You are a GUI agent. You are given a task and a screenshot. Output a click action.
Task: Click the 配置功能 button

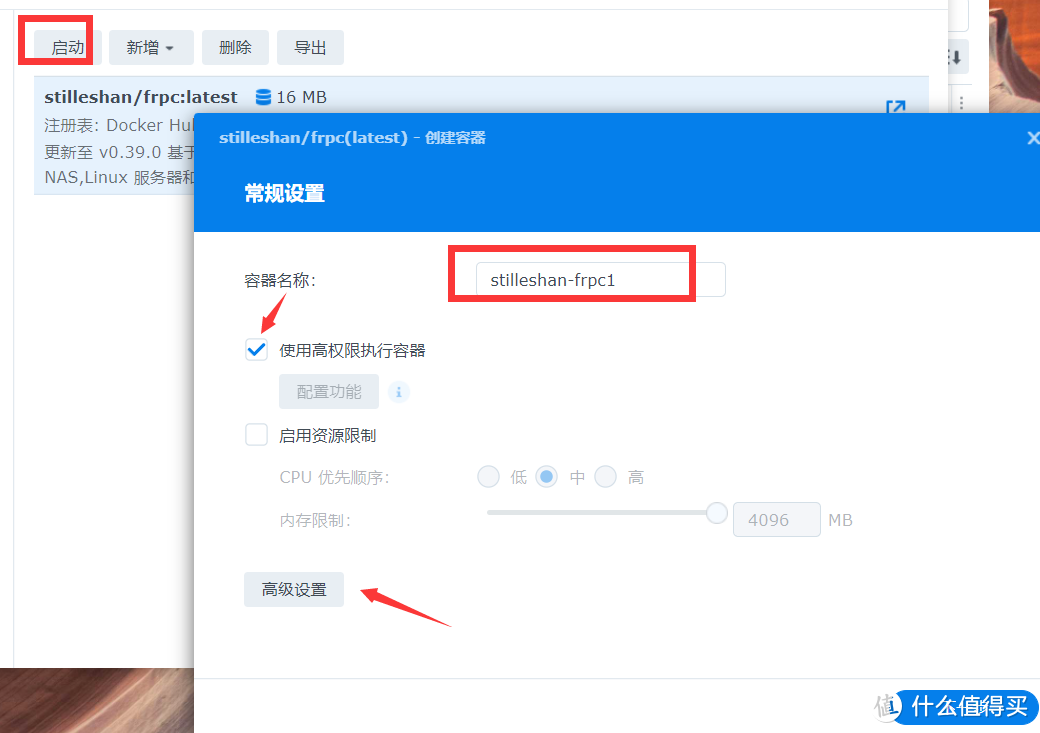329,392
